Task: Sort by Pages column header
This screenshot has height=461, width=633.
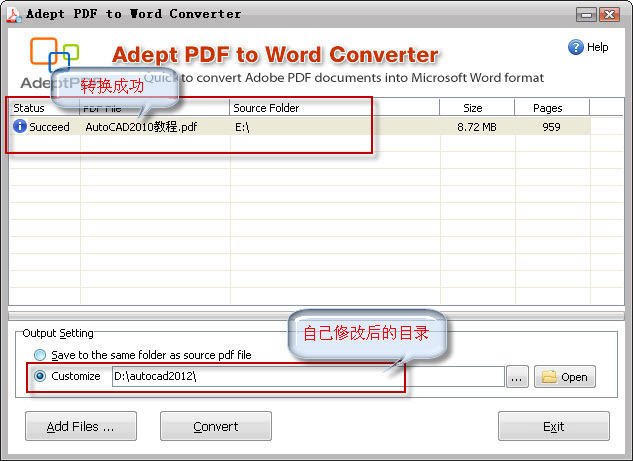Action: coord(552,108)
